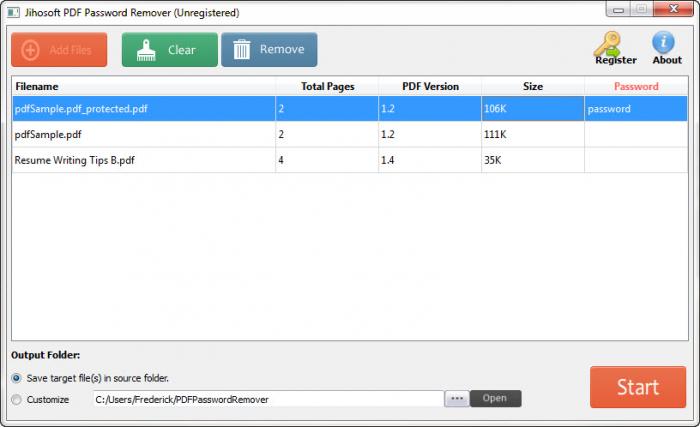The image size is (700, 427).
Task: Click the Remove trash can icon
Action: pyautogui.click(x=241, y=50)
